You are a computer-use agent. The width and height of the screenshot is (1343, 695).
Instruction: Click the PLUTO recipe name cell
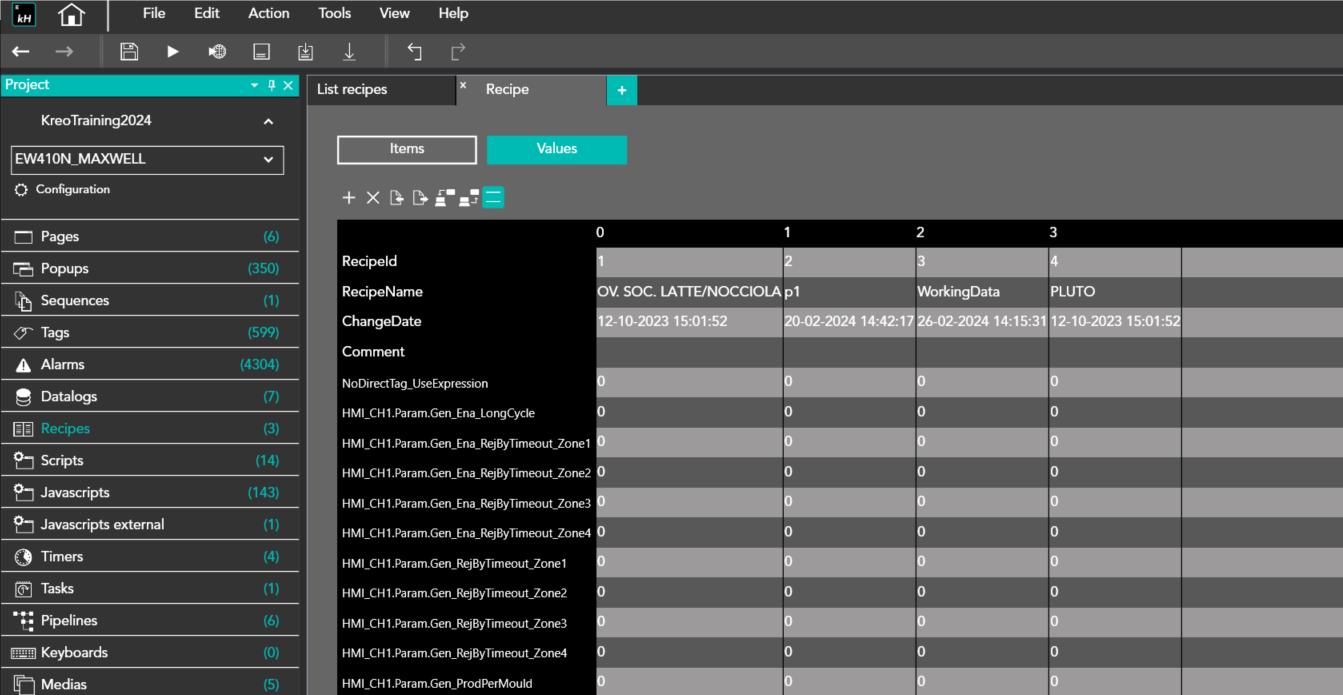1114,292
